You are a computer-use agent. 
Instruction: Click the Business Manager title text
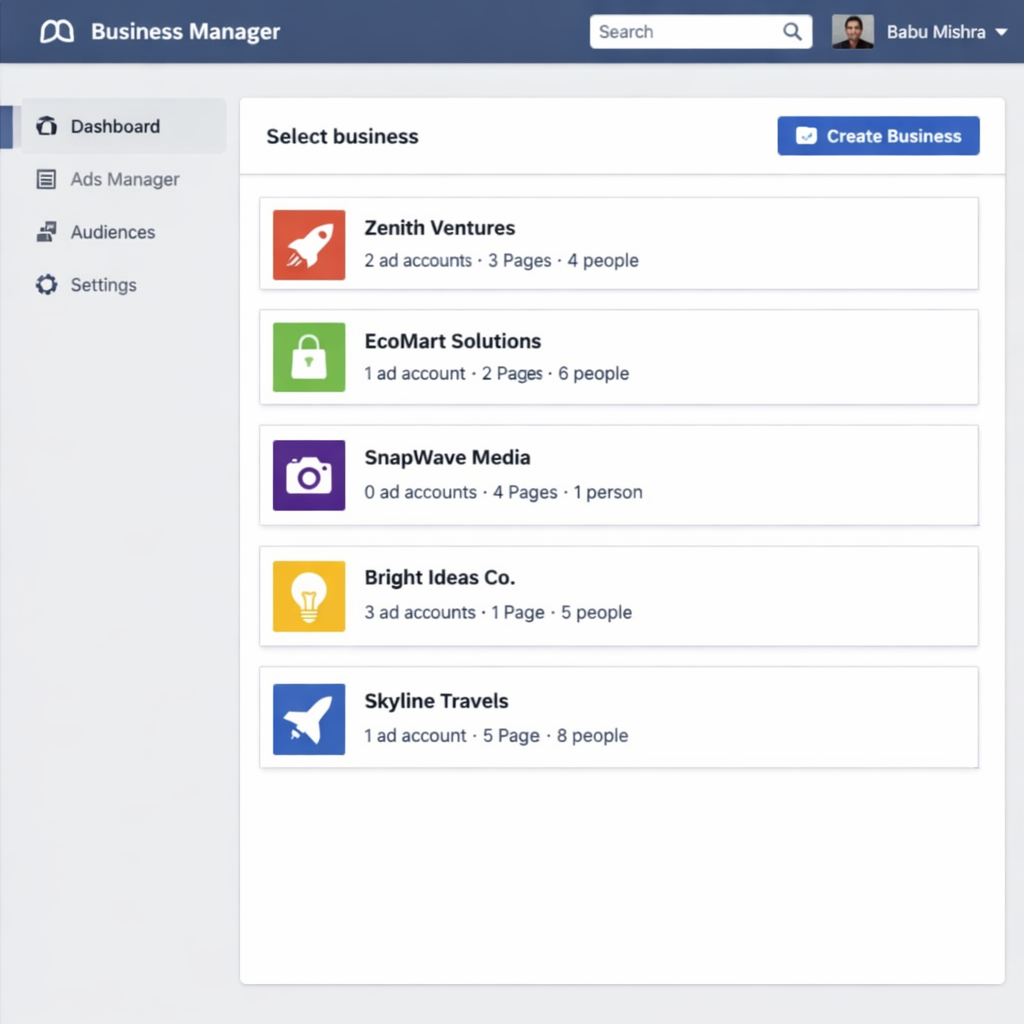[x=185, y=32]
